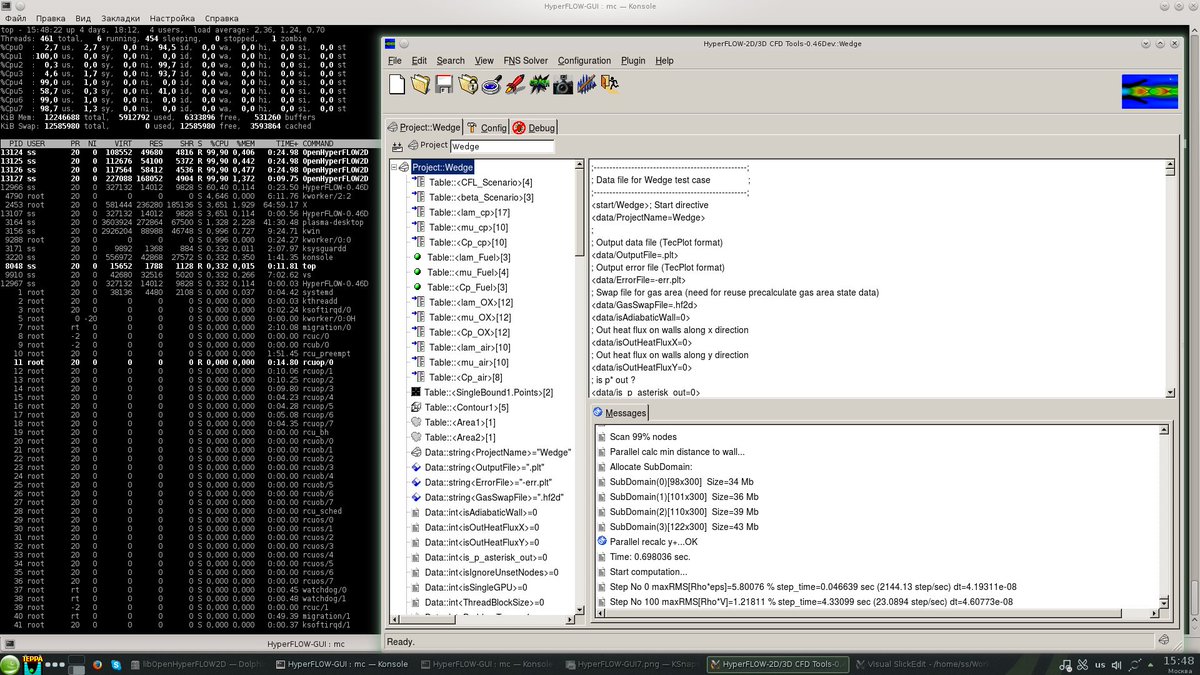Switch to the Debug tab
Screen dimensions: 1200x675
536,127
